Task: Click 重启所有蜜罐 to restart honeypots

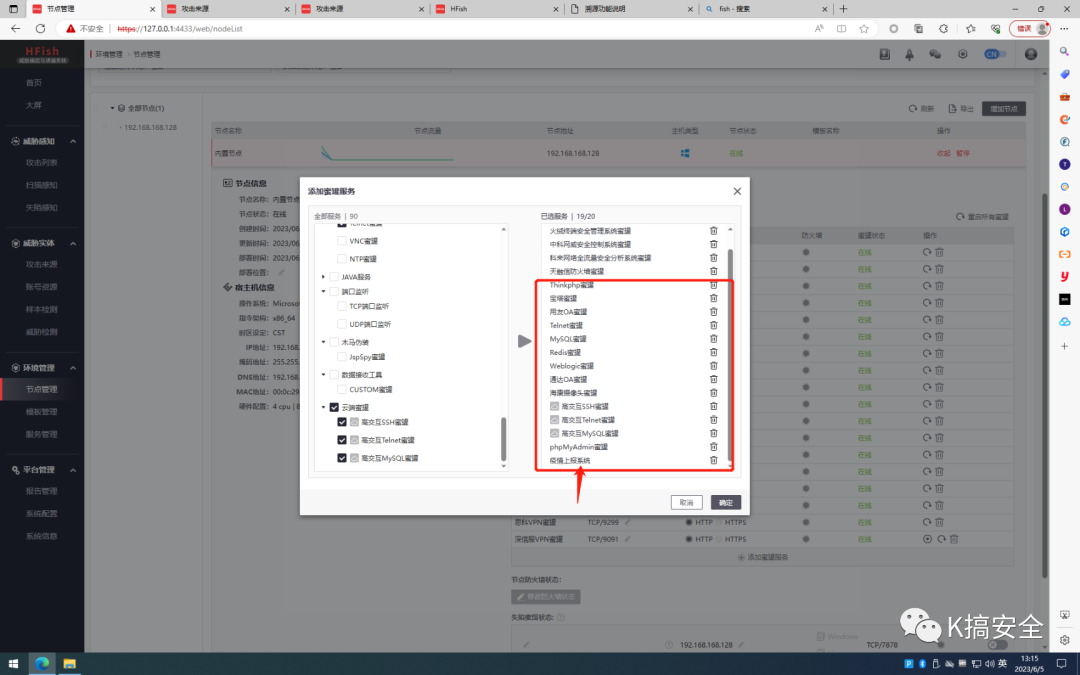Action: click(x=982, y=217)
